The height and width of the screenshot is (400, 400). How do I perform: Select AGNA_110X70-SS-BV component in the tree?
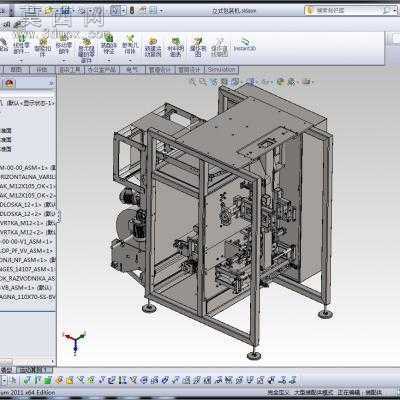click(x=28, y=296)
